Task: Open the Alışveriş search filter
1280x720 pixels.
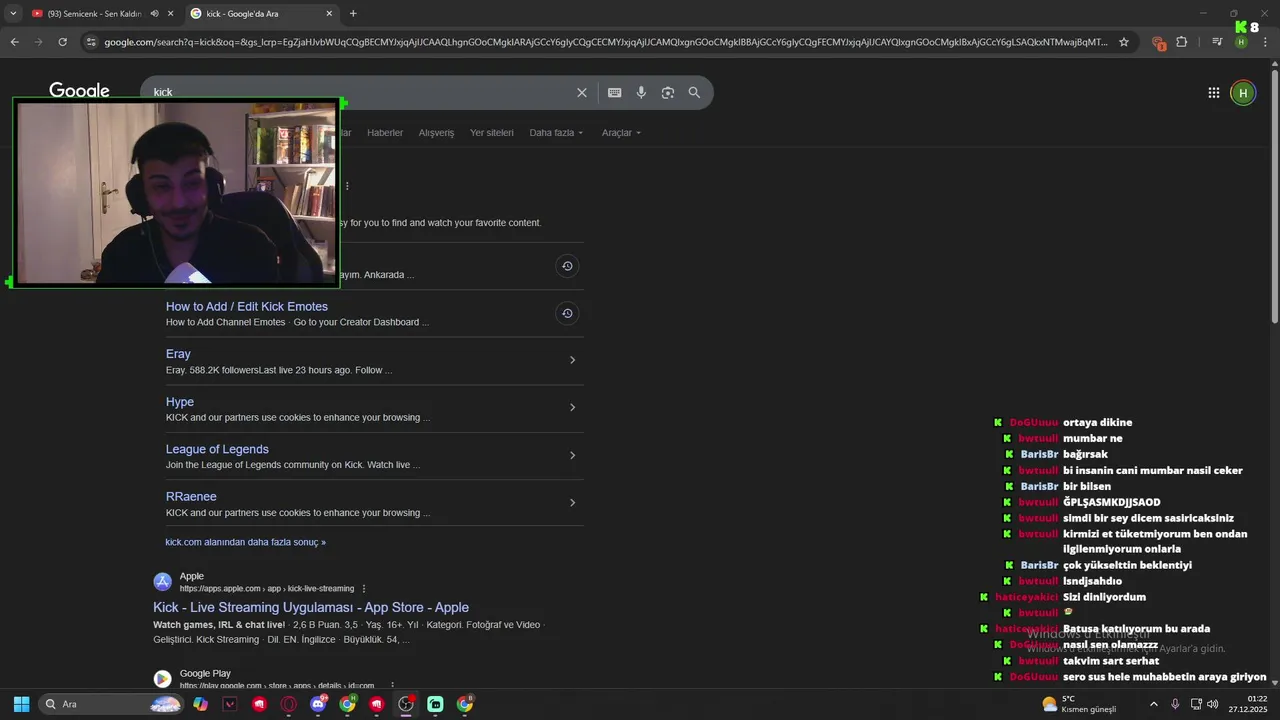Action: [x=436, y=133]
